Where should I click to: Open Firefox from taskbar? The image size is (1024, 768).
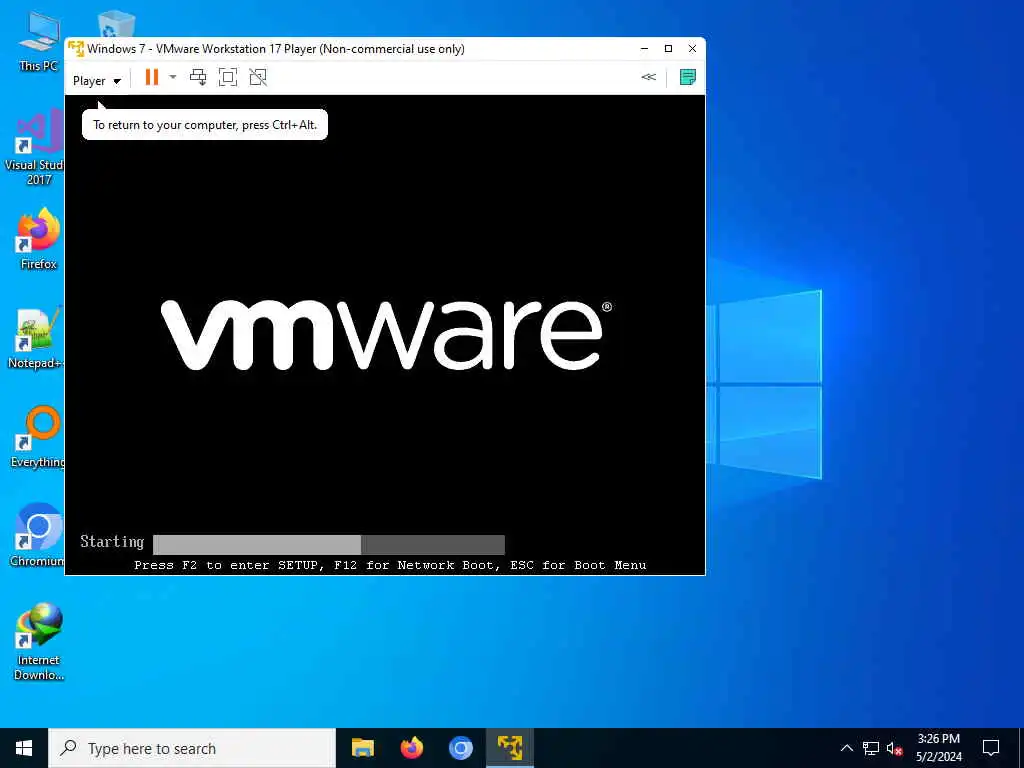tap(411, 748)
